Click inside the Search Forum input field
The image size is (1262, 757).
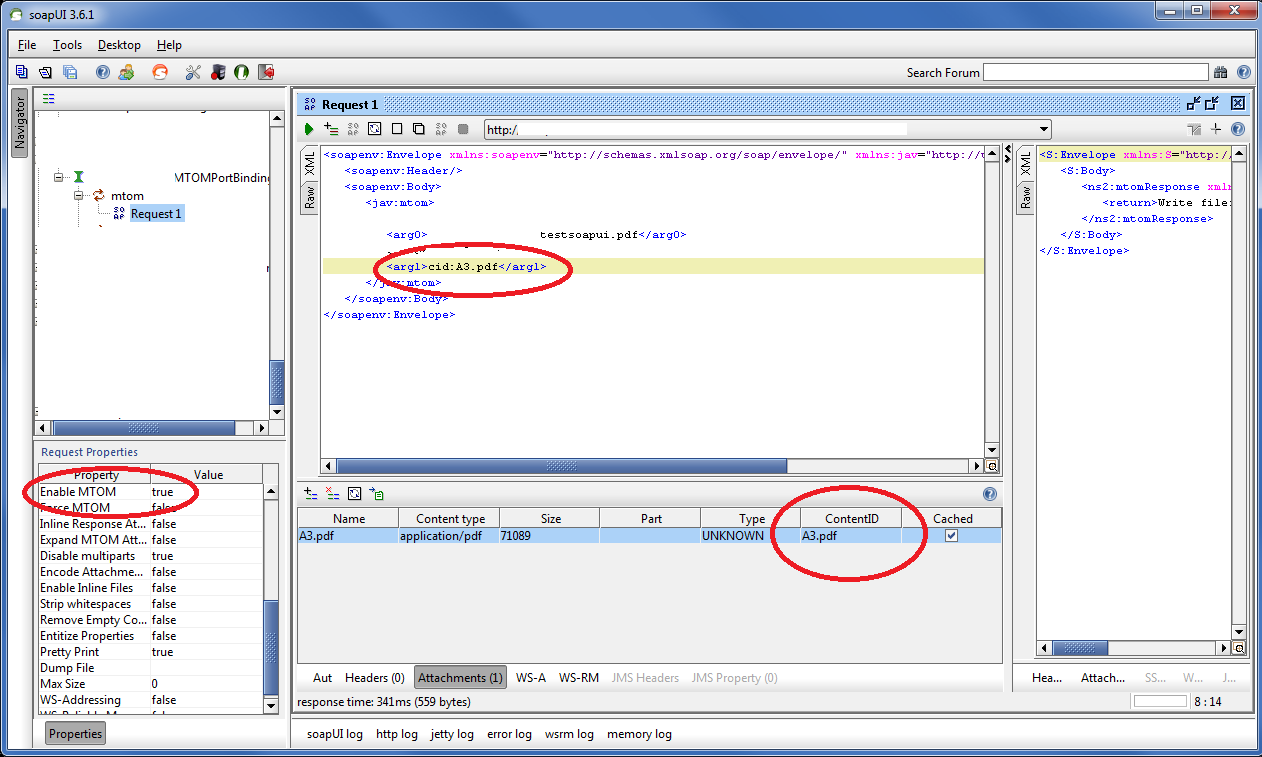1095,71
